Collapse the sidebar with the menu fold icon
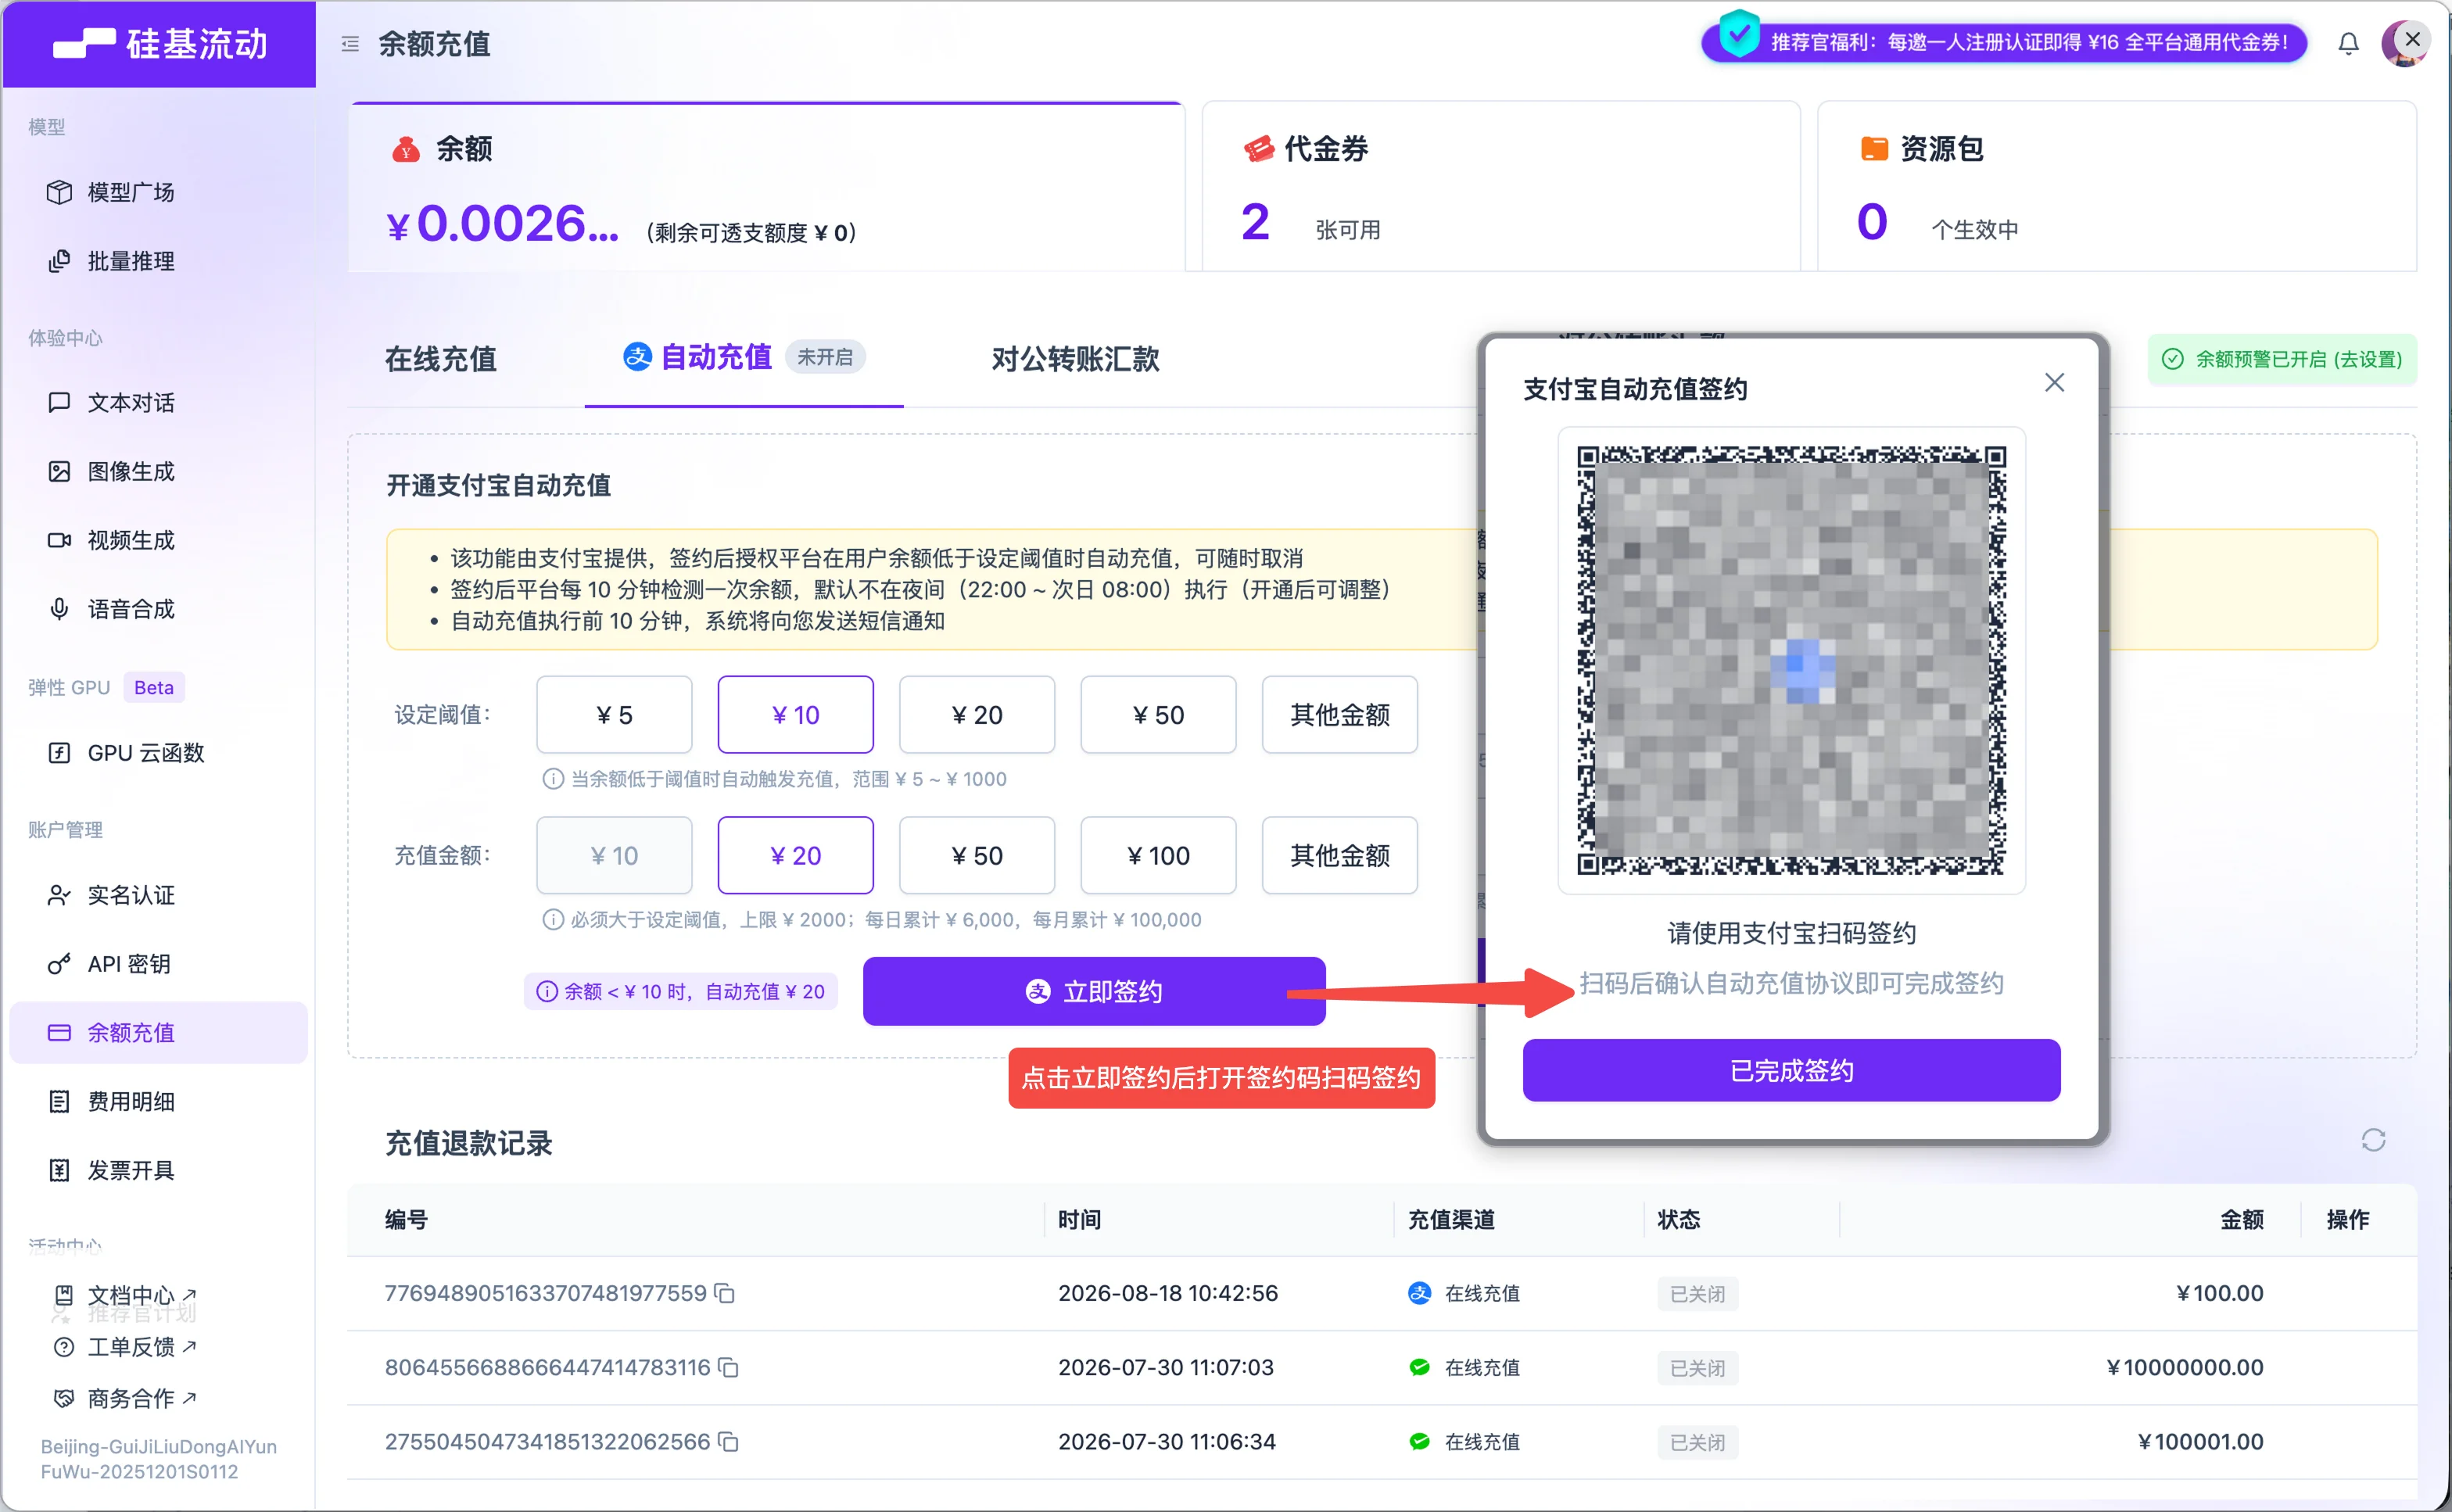The width and height of the screenshot is (2452, 1512). click(x=350, y=44)
